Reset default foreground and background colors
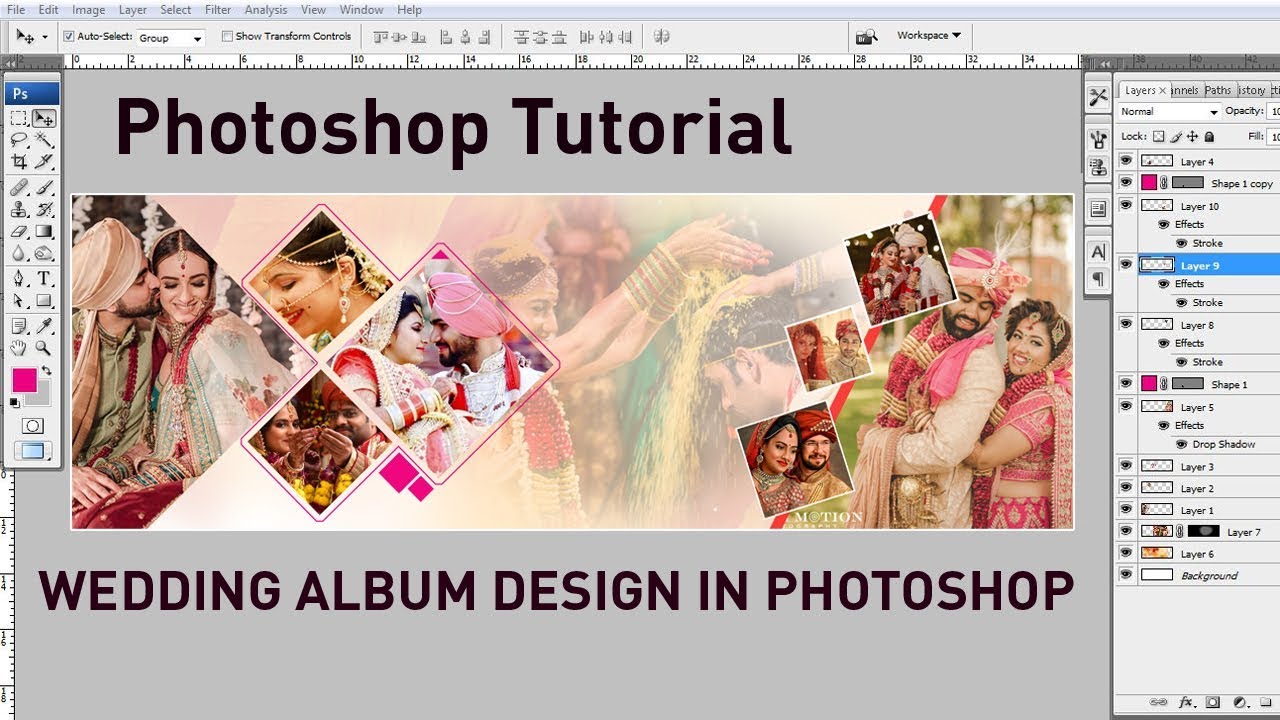The height and width of the screenshot is (720, 1280). click(15, 402)
